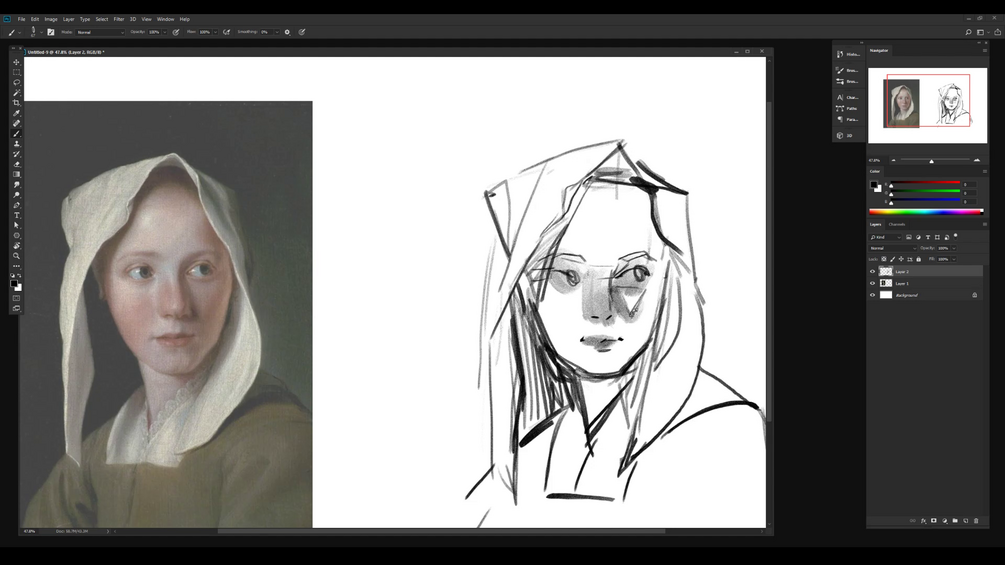Select the Eraser tool
This screenshot has width=1005, height=565.
17,164
